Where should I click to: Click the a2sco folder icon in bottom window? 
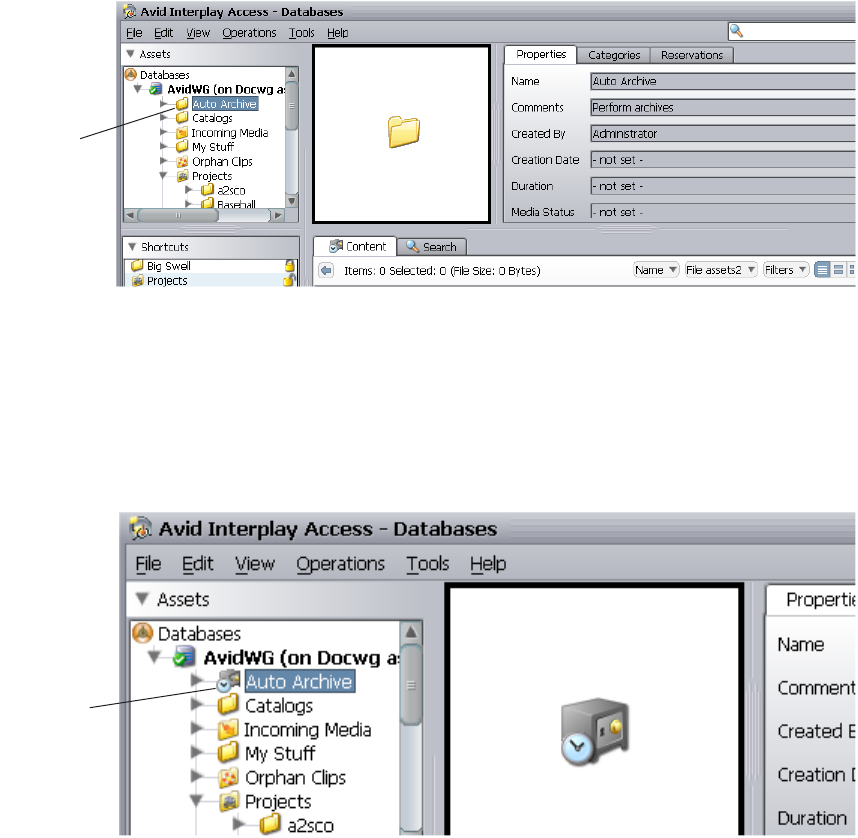pyautogui.click(x=270, y=824)
